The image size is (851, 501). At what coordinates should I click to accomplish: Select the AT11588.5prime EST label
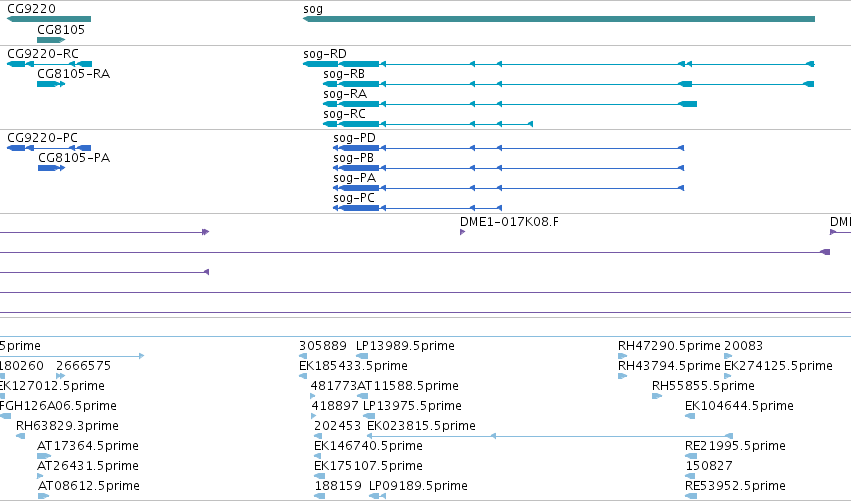pos(408,386)
